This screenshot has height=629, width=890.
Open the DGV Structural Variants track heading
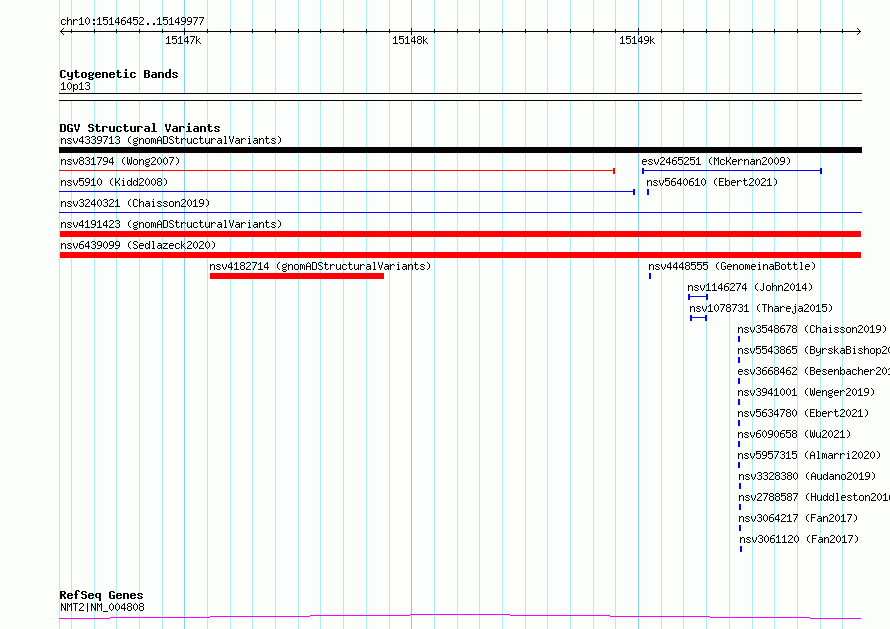(x=140, y=128)
